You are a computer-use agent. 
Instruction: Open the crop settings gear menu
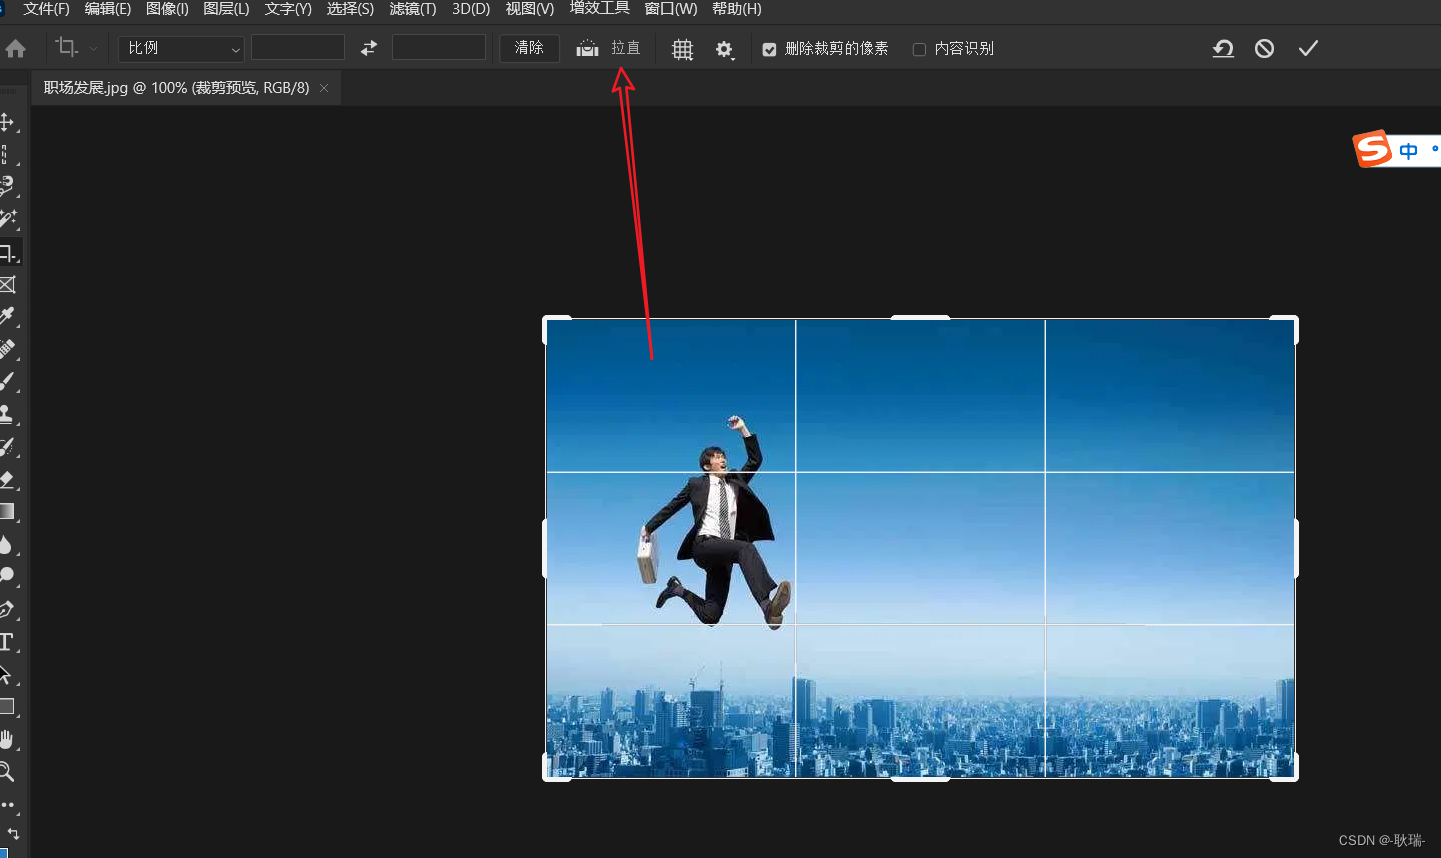725,49
